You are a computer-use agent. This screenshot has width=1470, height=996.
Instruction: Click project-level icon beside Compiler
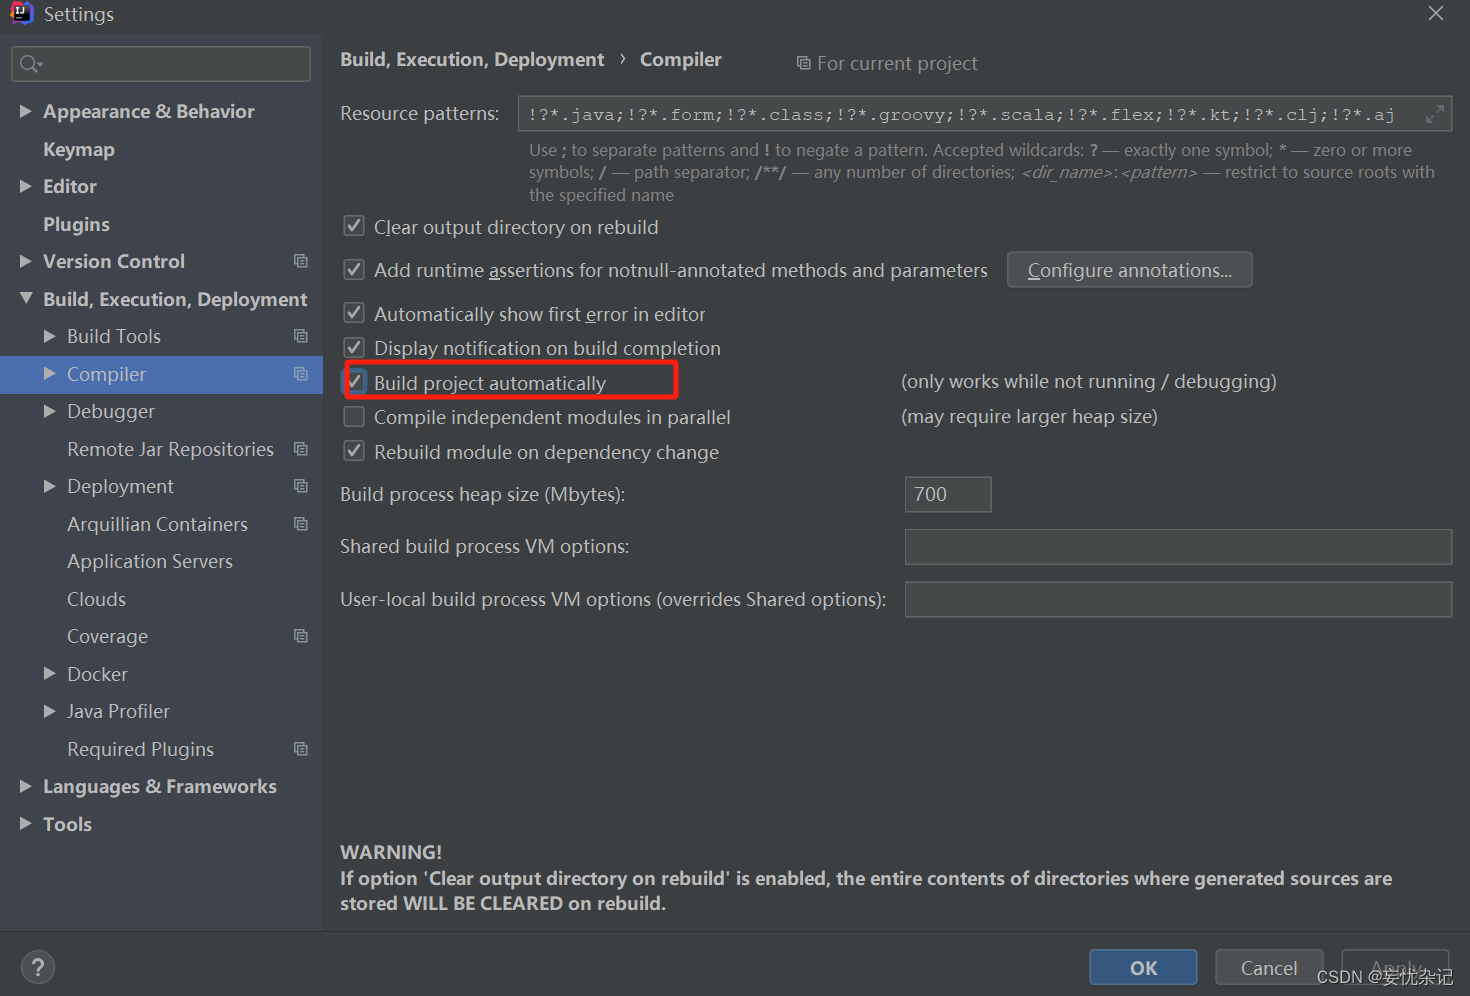tap(300, 374)
